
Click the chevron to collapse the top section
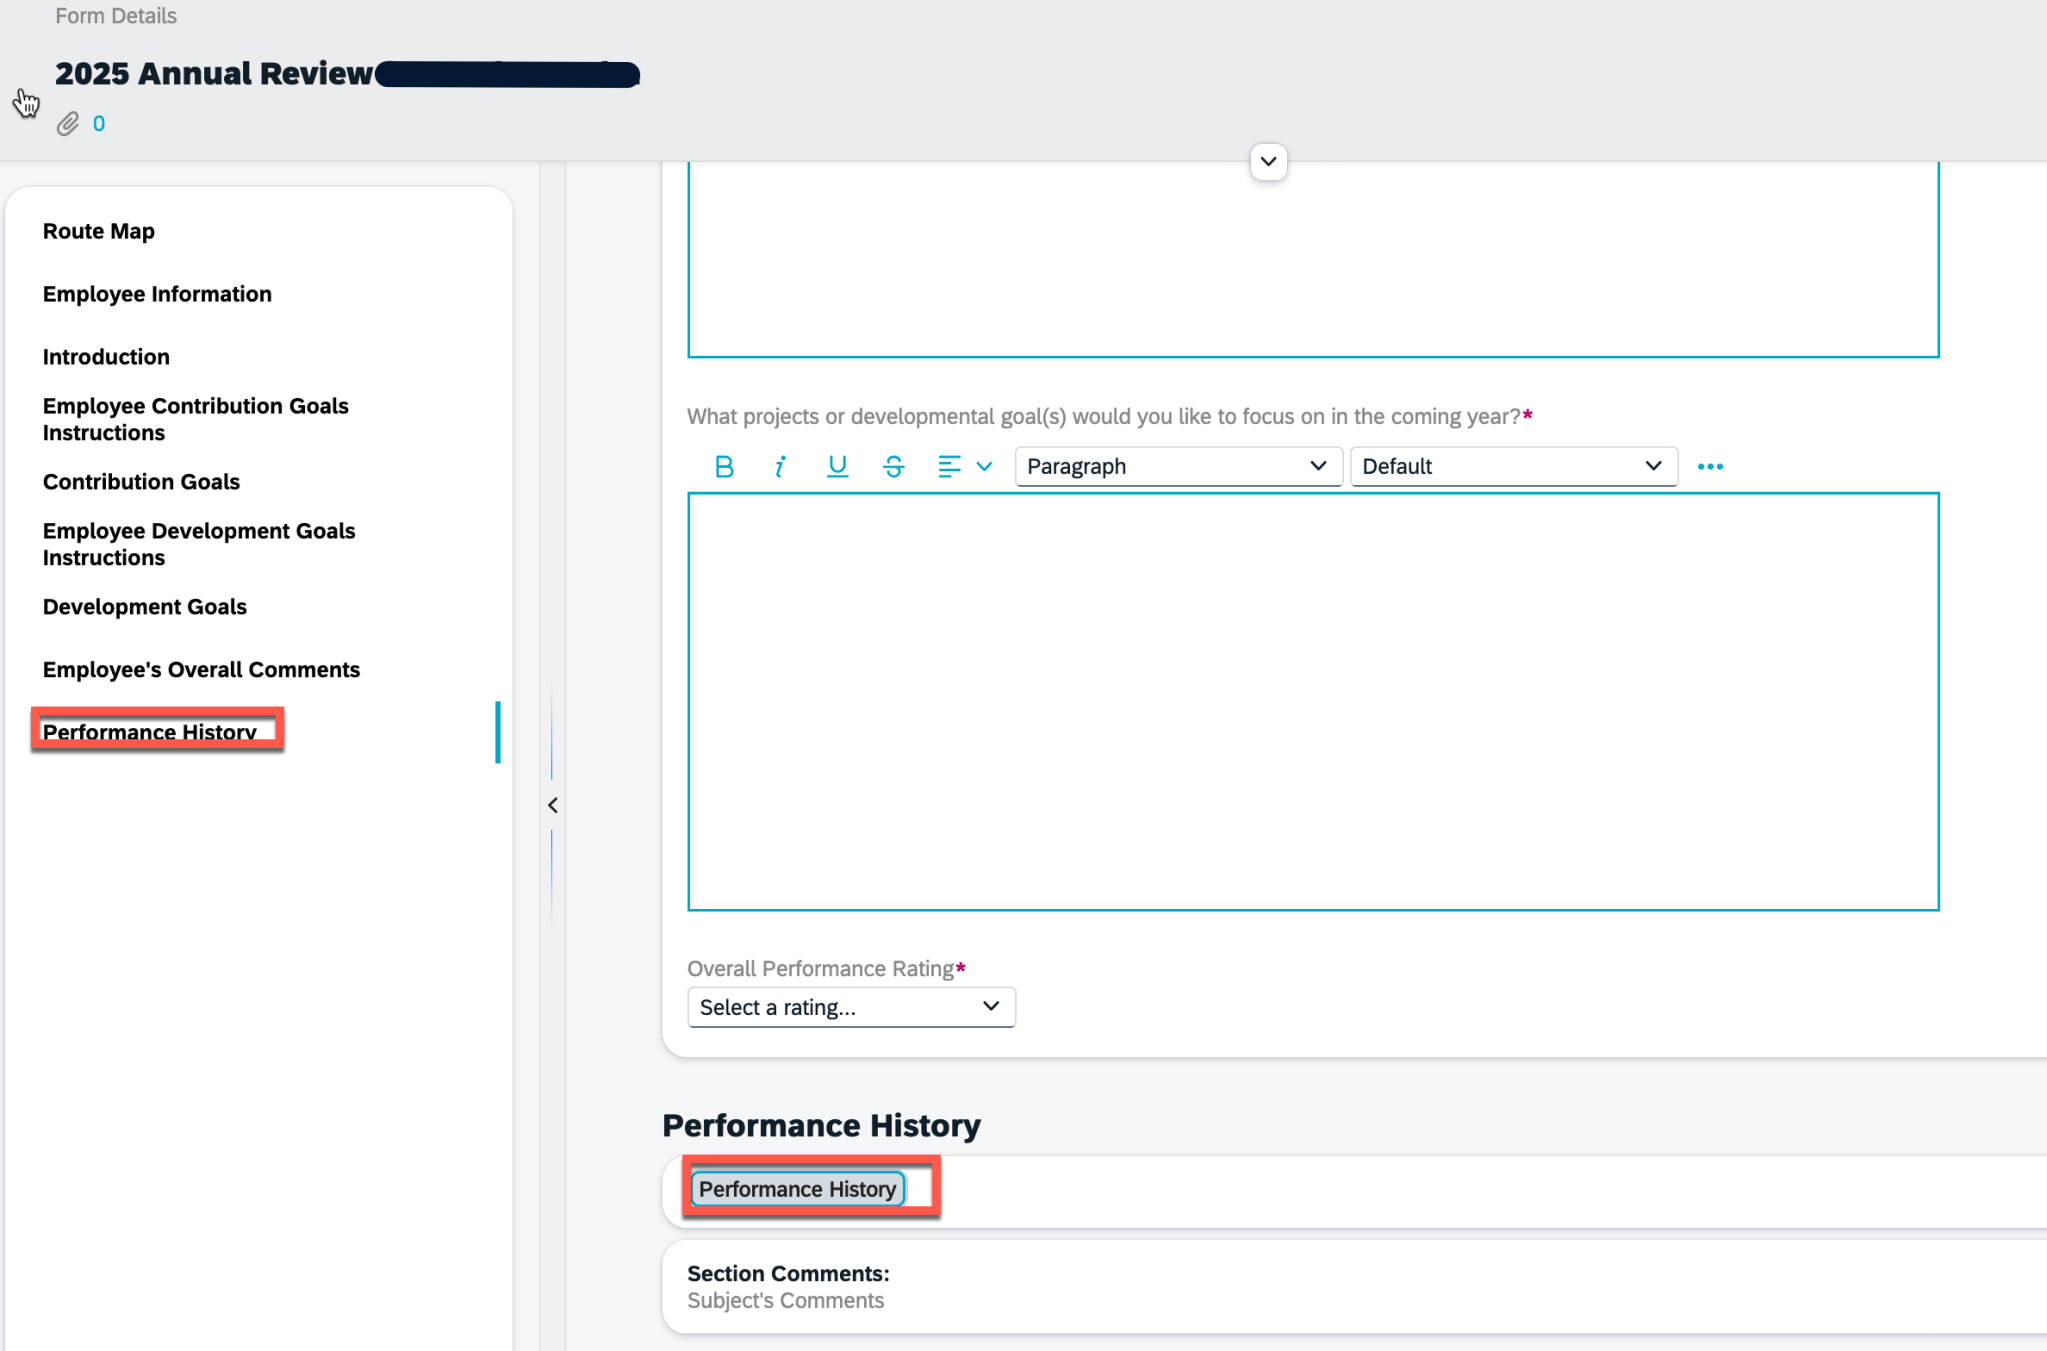1266,161
